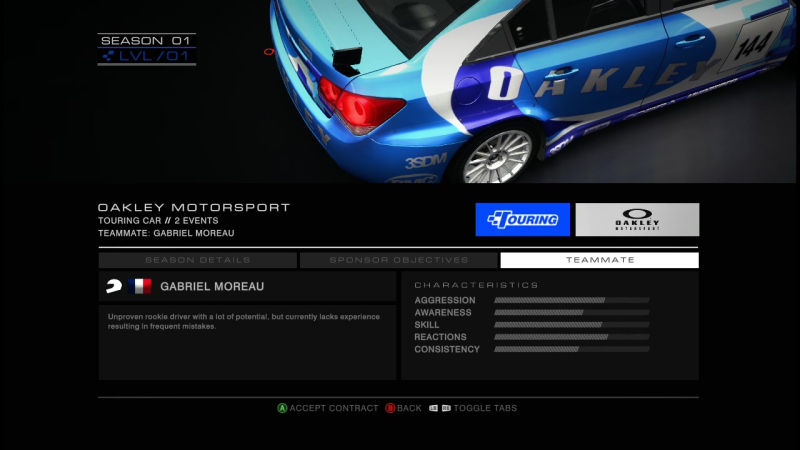The width and height of the screenshot is (800, 450).
Task: Click the Awareness stat bar
Action: tap(572, 312)
